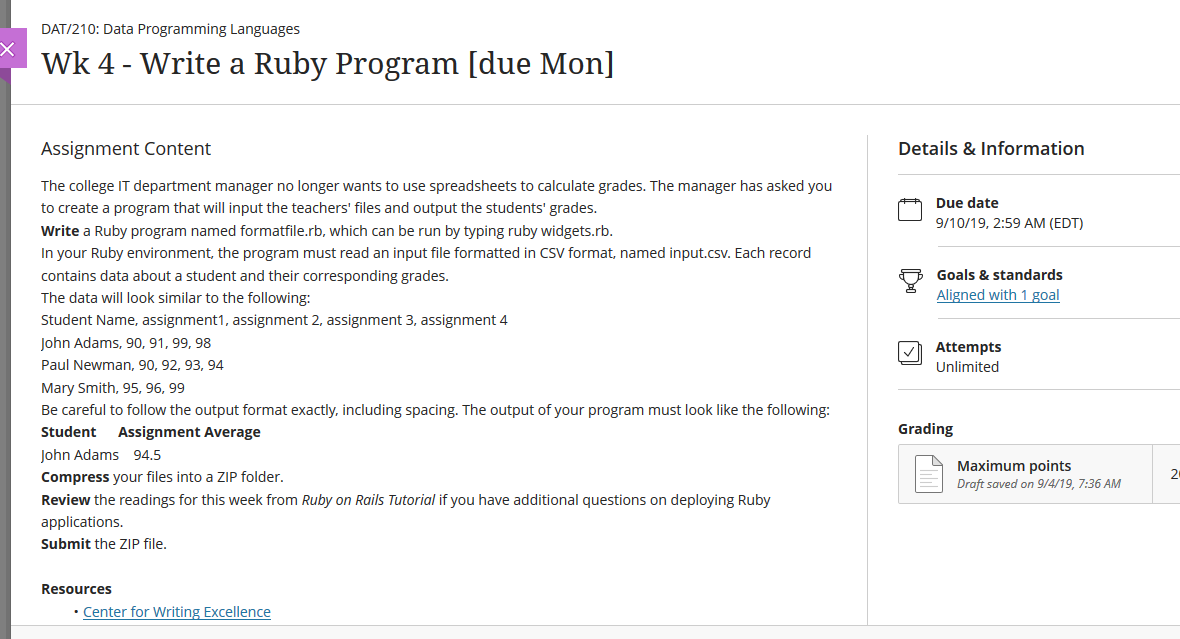Click the due date value 9/10/19, 2:59 AM
Image resolution: width=1180 pixels, height=639 pixels.
point(1008,223)
